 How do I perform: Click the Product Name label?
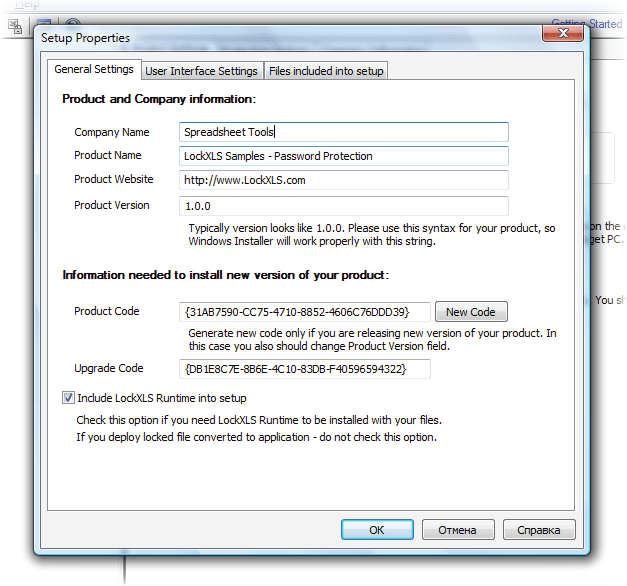point(108,155)
